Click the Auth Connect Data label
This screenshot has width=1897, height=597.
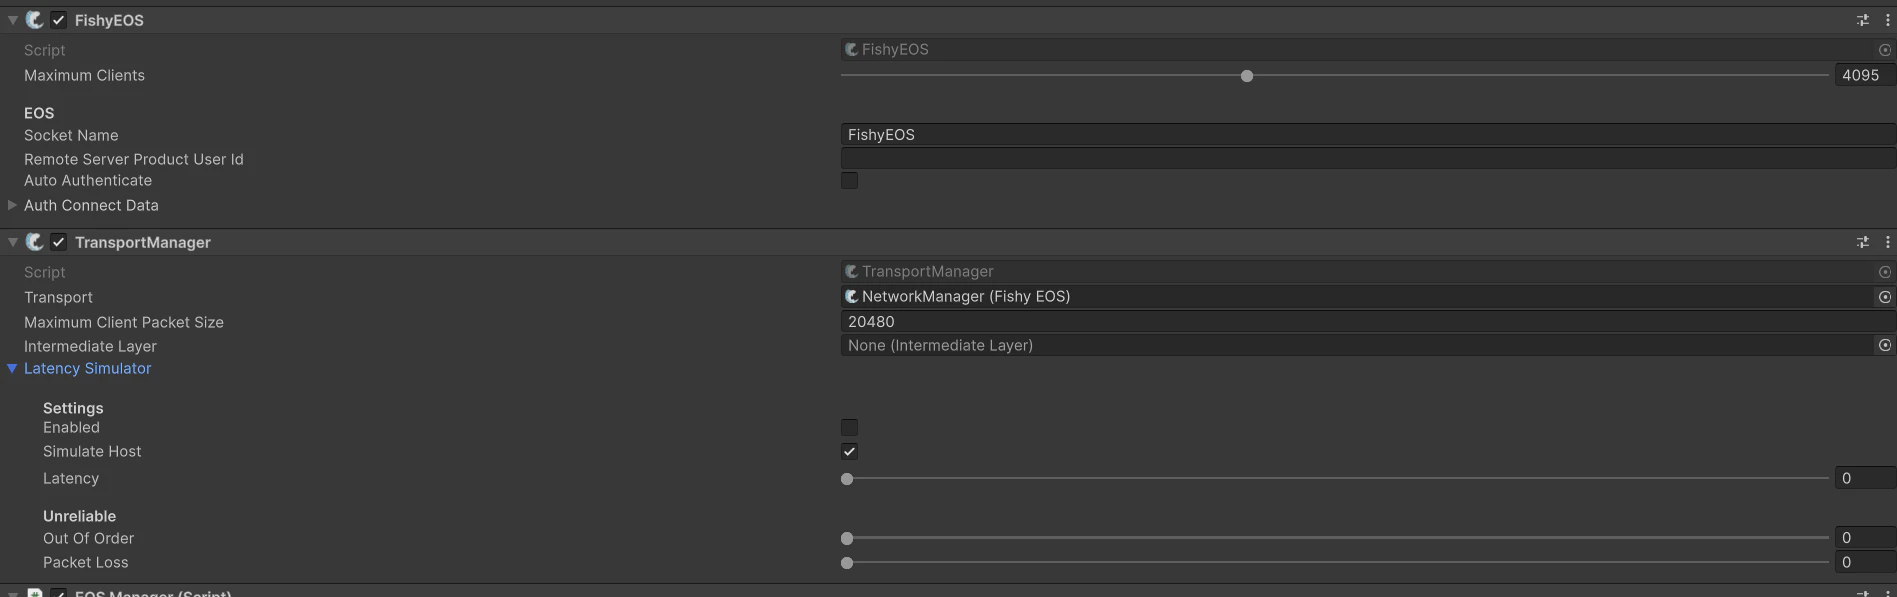(x=91, y=205)
